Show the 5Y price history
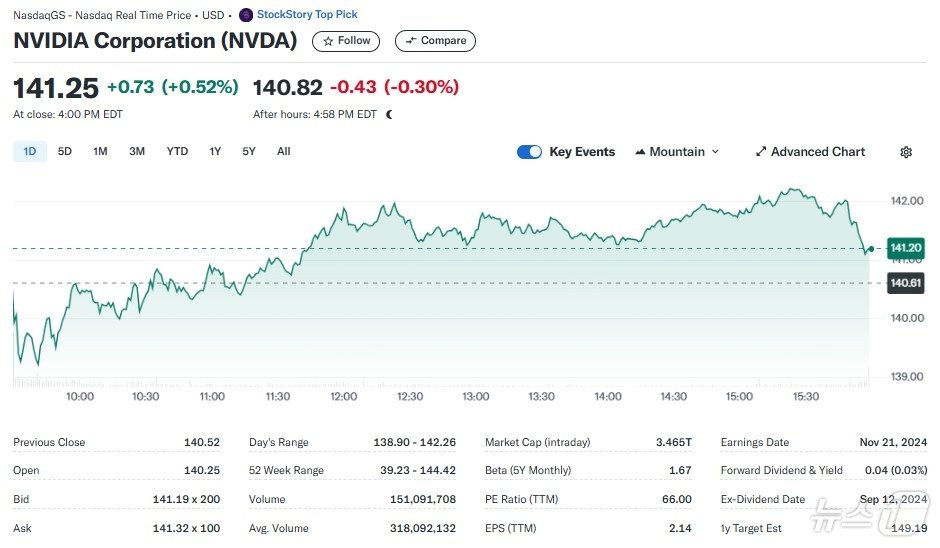Image resolution: width=940 pixels, height=548 pixels. (249, 152)
